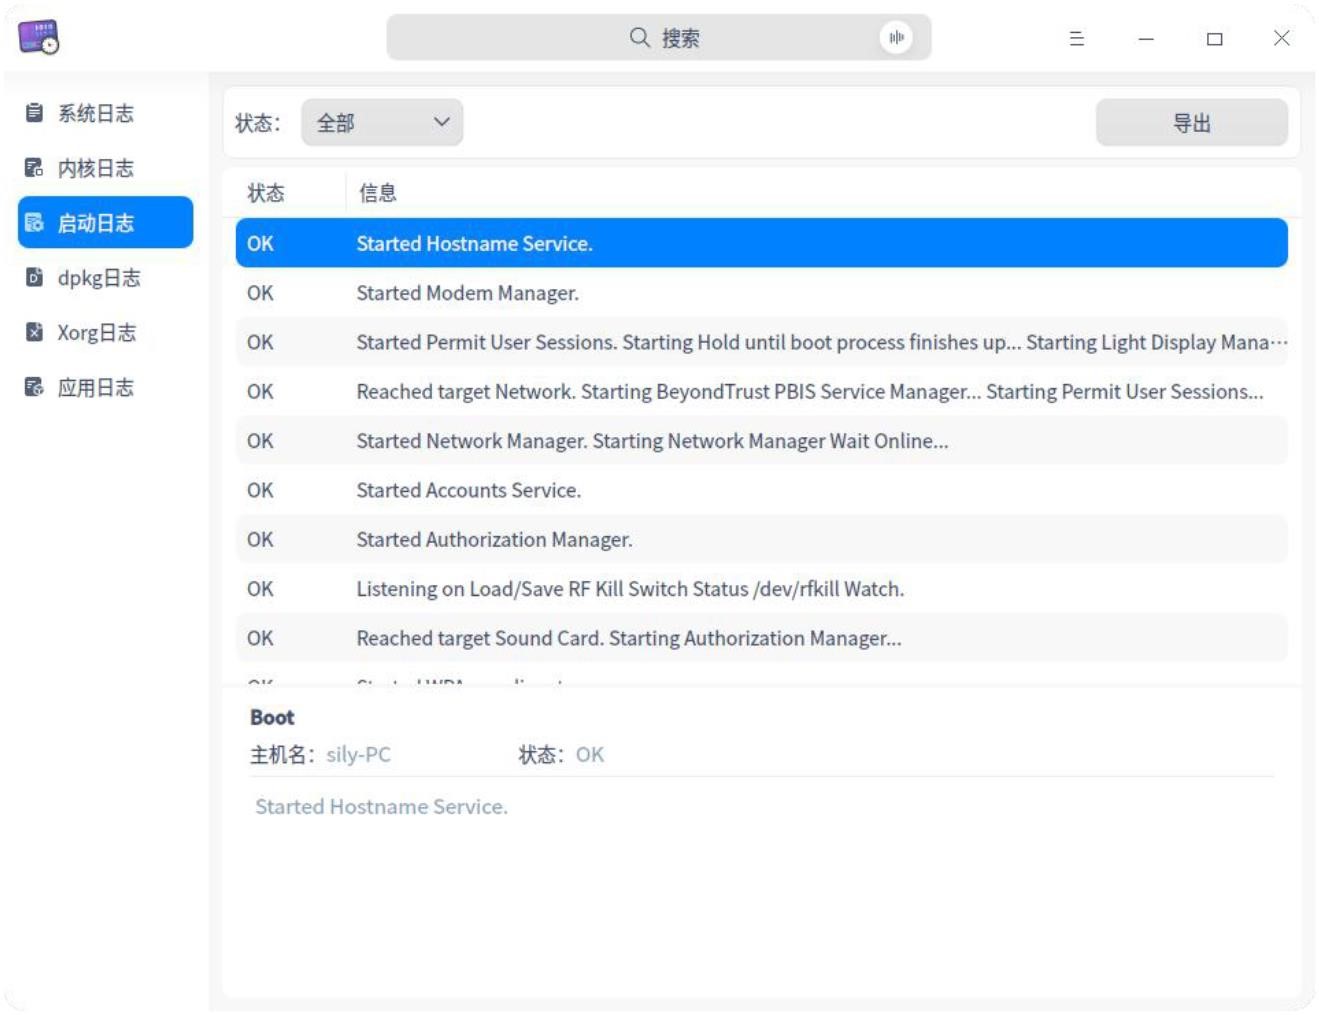This screenshot has height=1015, width=1319.
Task: Maximize the log viewer window
Action: (1214, 38)
